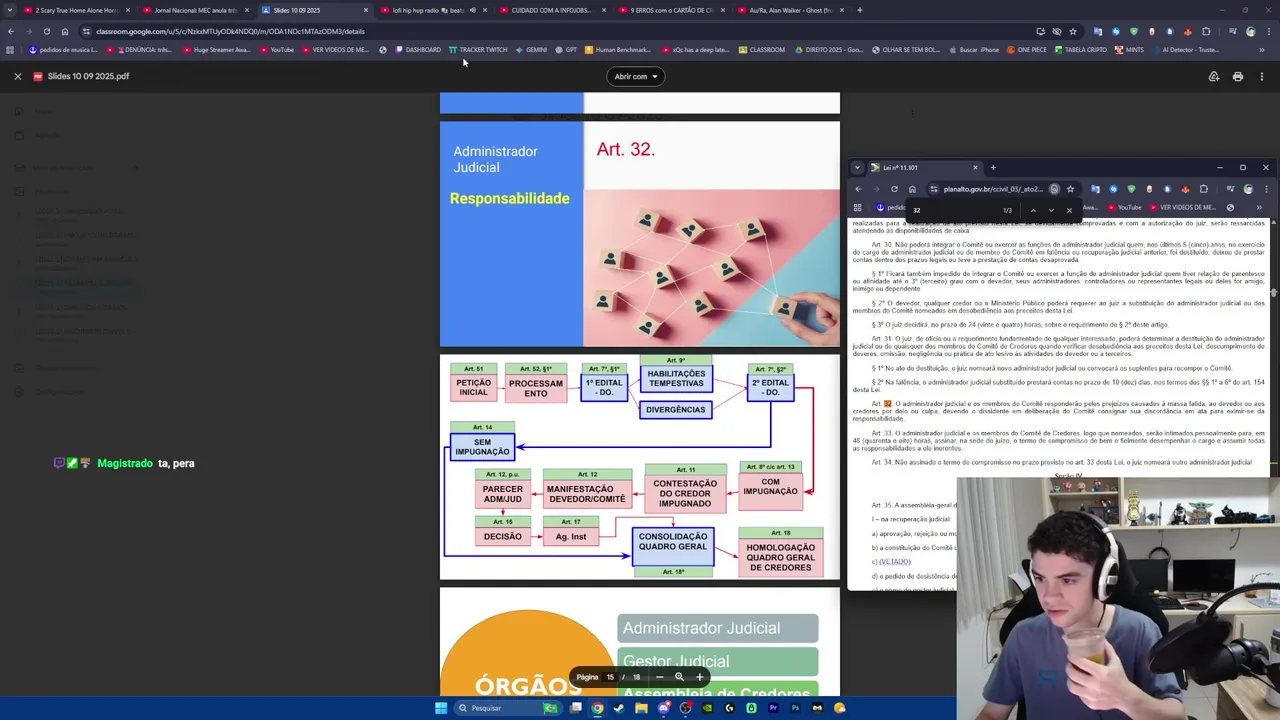This screenshot has width=1280, height=720.
Task: Close the PDF preview with the X icon
Action: coord(17,76)
